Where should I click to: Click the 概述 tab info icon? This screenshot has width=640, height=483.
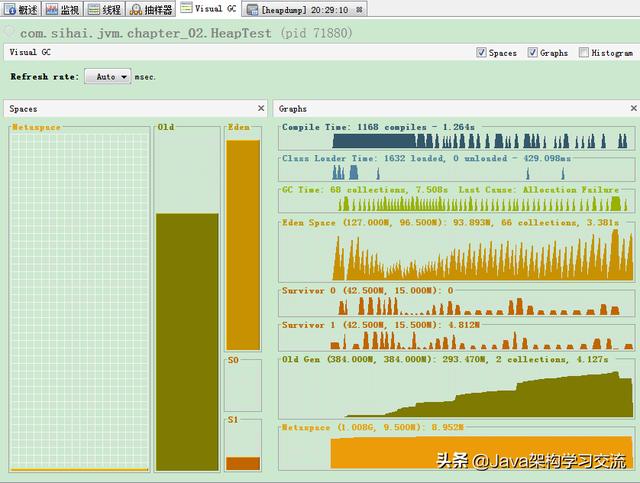point(10,9)
